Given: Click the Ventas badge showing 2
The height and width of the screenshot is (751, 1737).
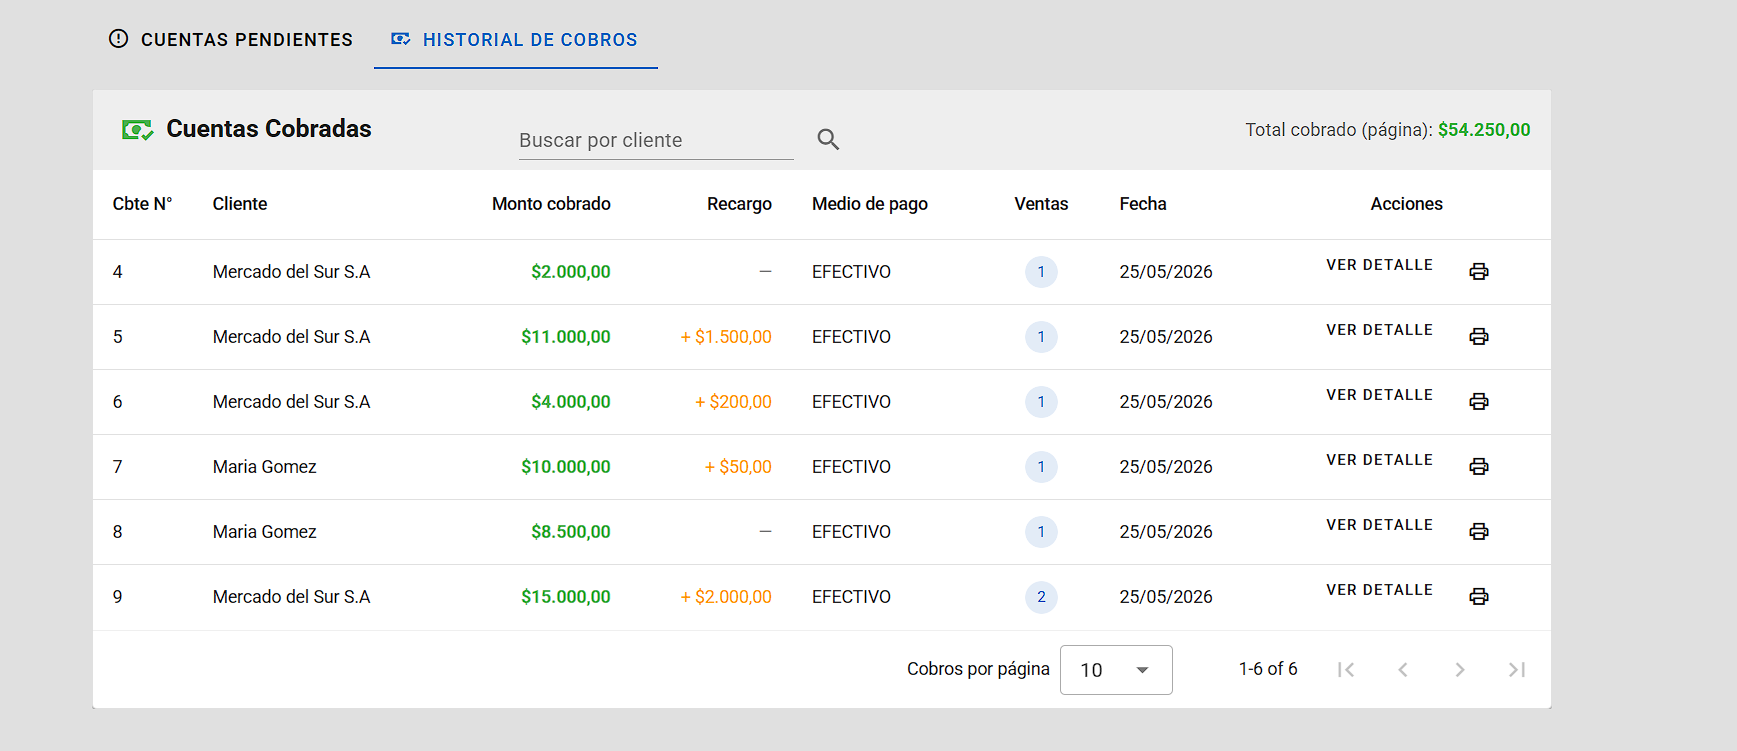Looking at the screenshot, I should click(x=1041, y=597).
